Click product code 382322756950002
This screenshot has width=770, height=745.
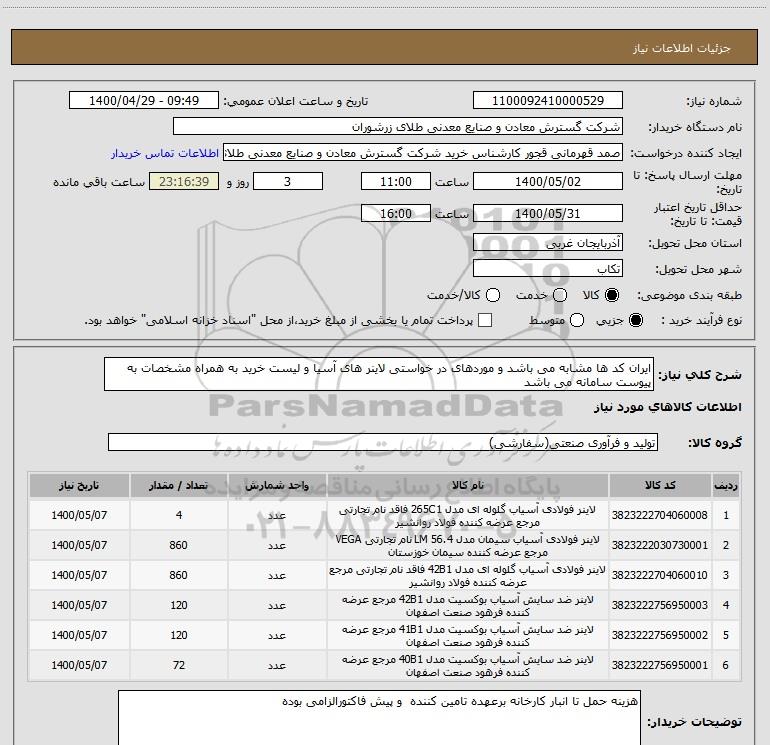coord(660,635)
